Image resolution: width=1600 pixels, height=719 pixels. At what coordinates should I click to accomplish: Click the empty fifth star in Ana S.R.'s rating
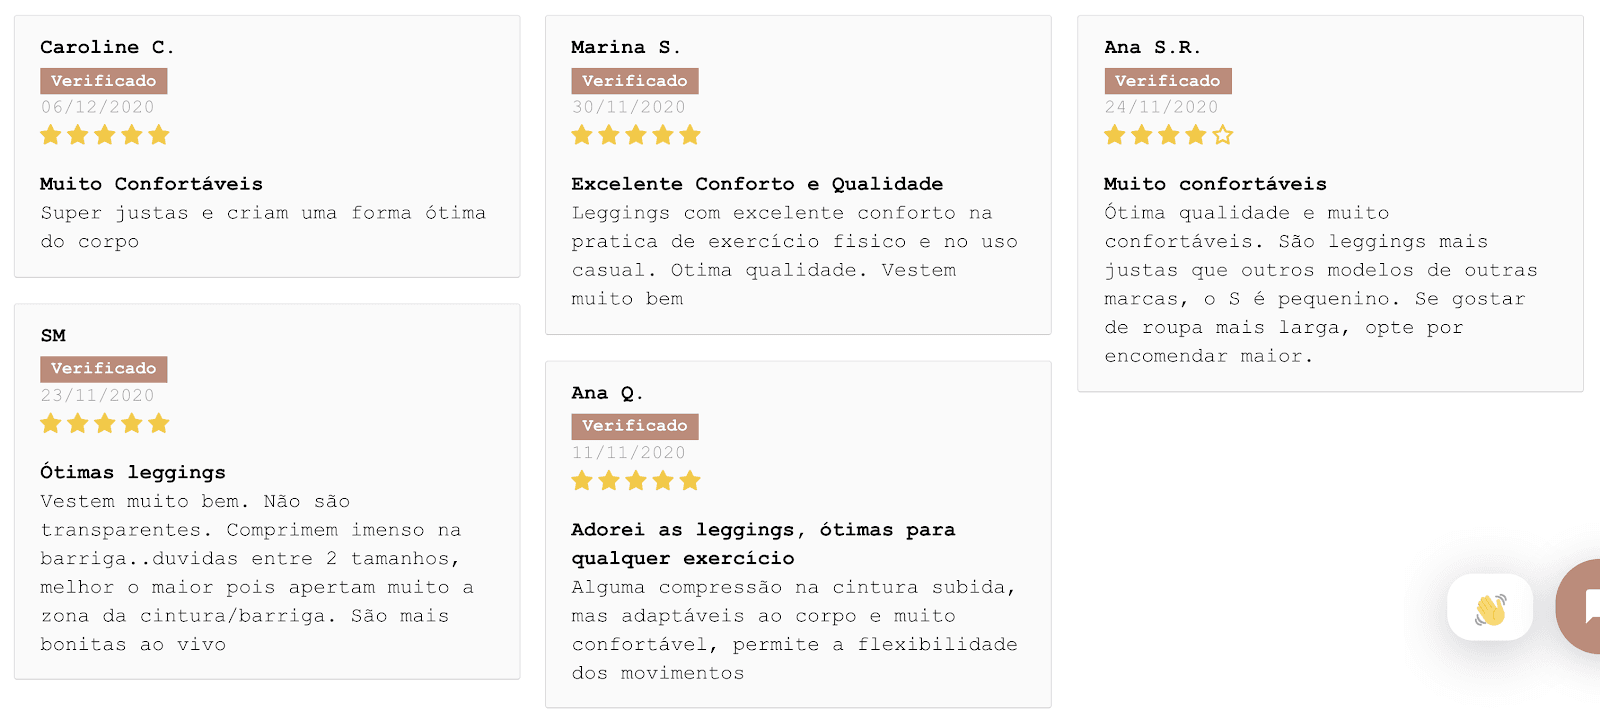1223,135
